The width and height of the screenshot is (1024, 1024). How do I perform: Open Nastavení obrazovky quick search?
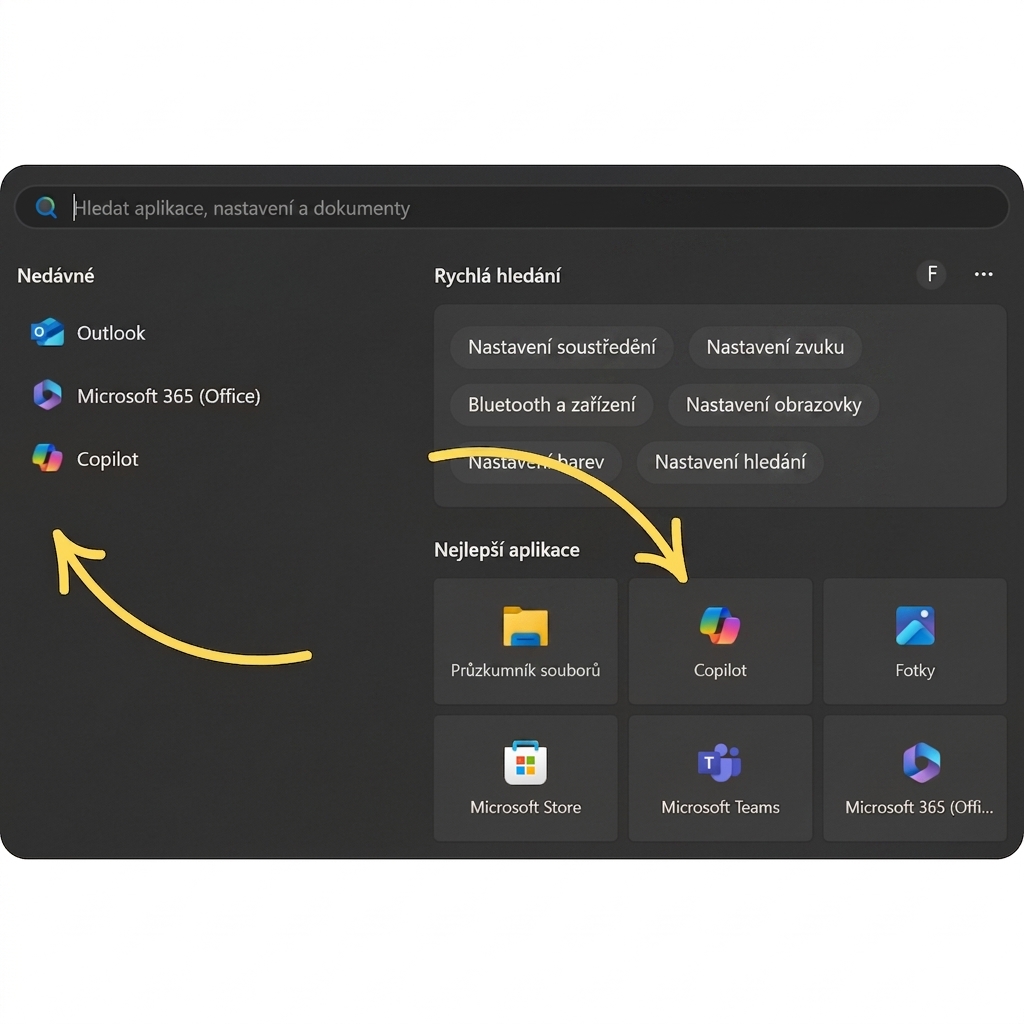[x=773, y=404]
